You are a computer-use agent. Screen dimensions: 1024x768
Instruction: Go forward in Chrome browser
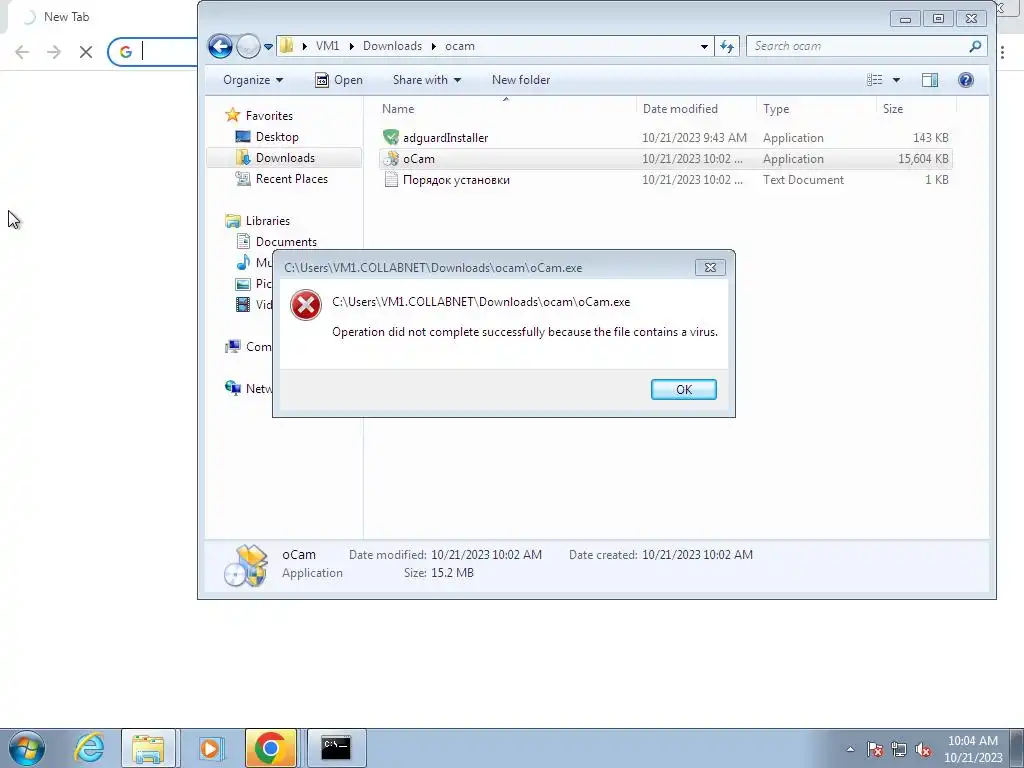(54, 52)
